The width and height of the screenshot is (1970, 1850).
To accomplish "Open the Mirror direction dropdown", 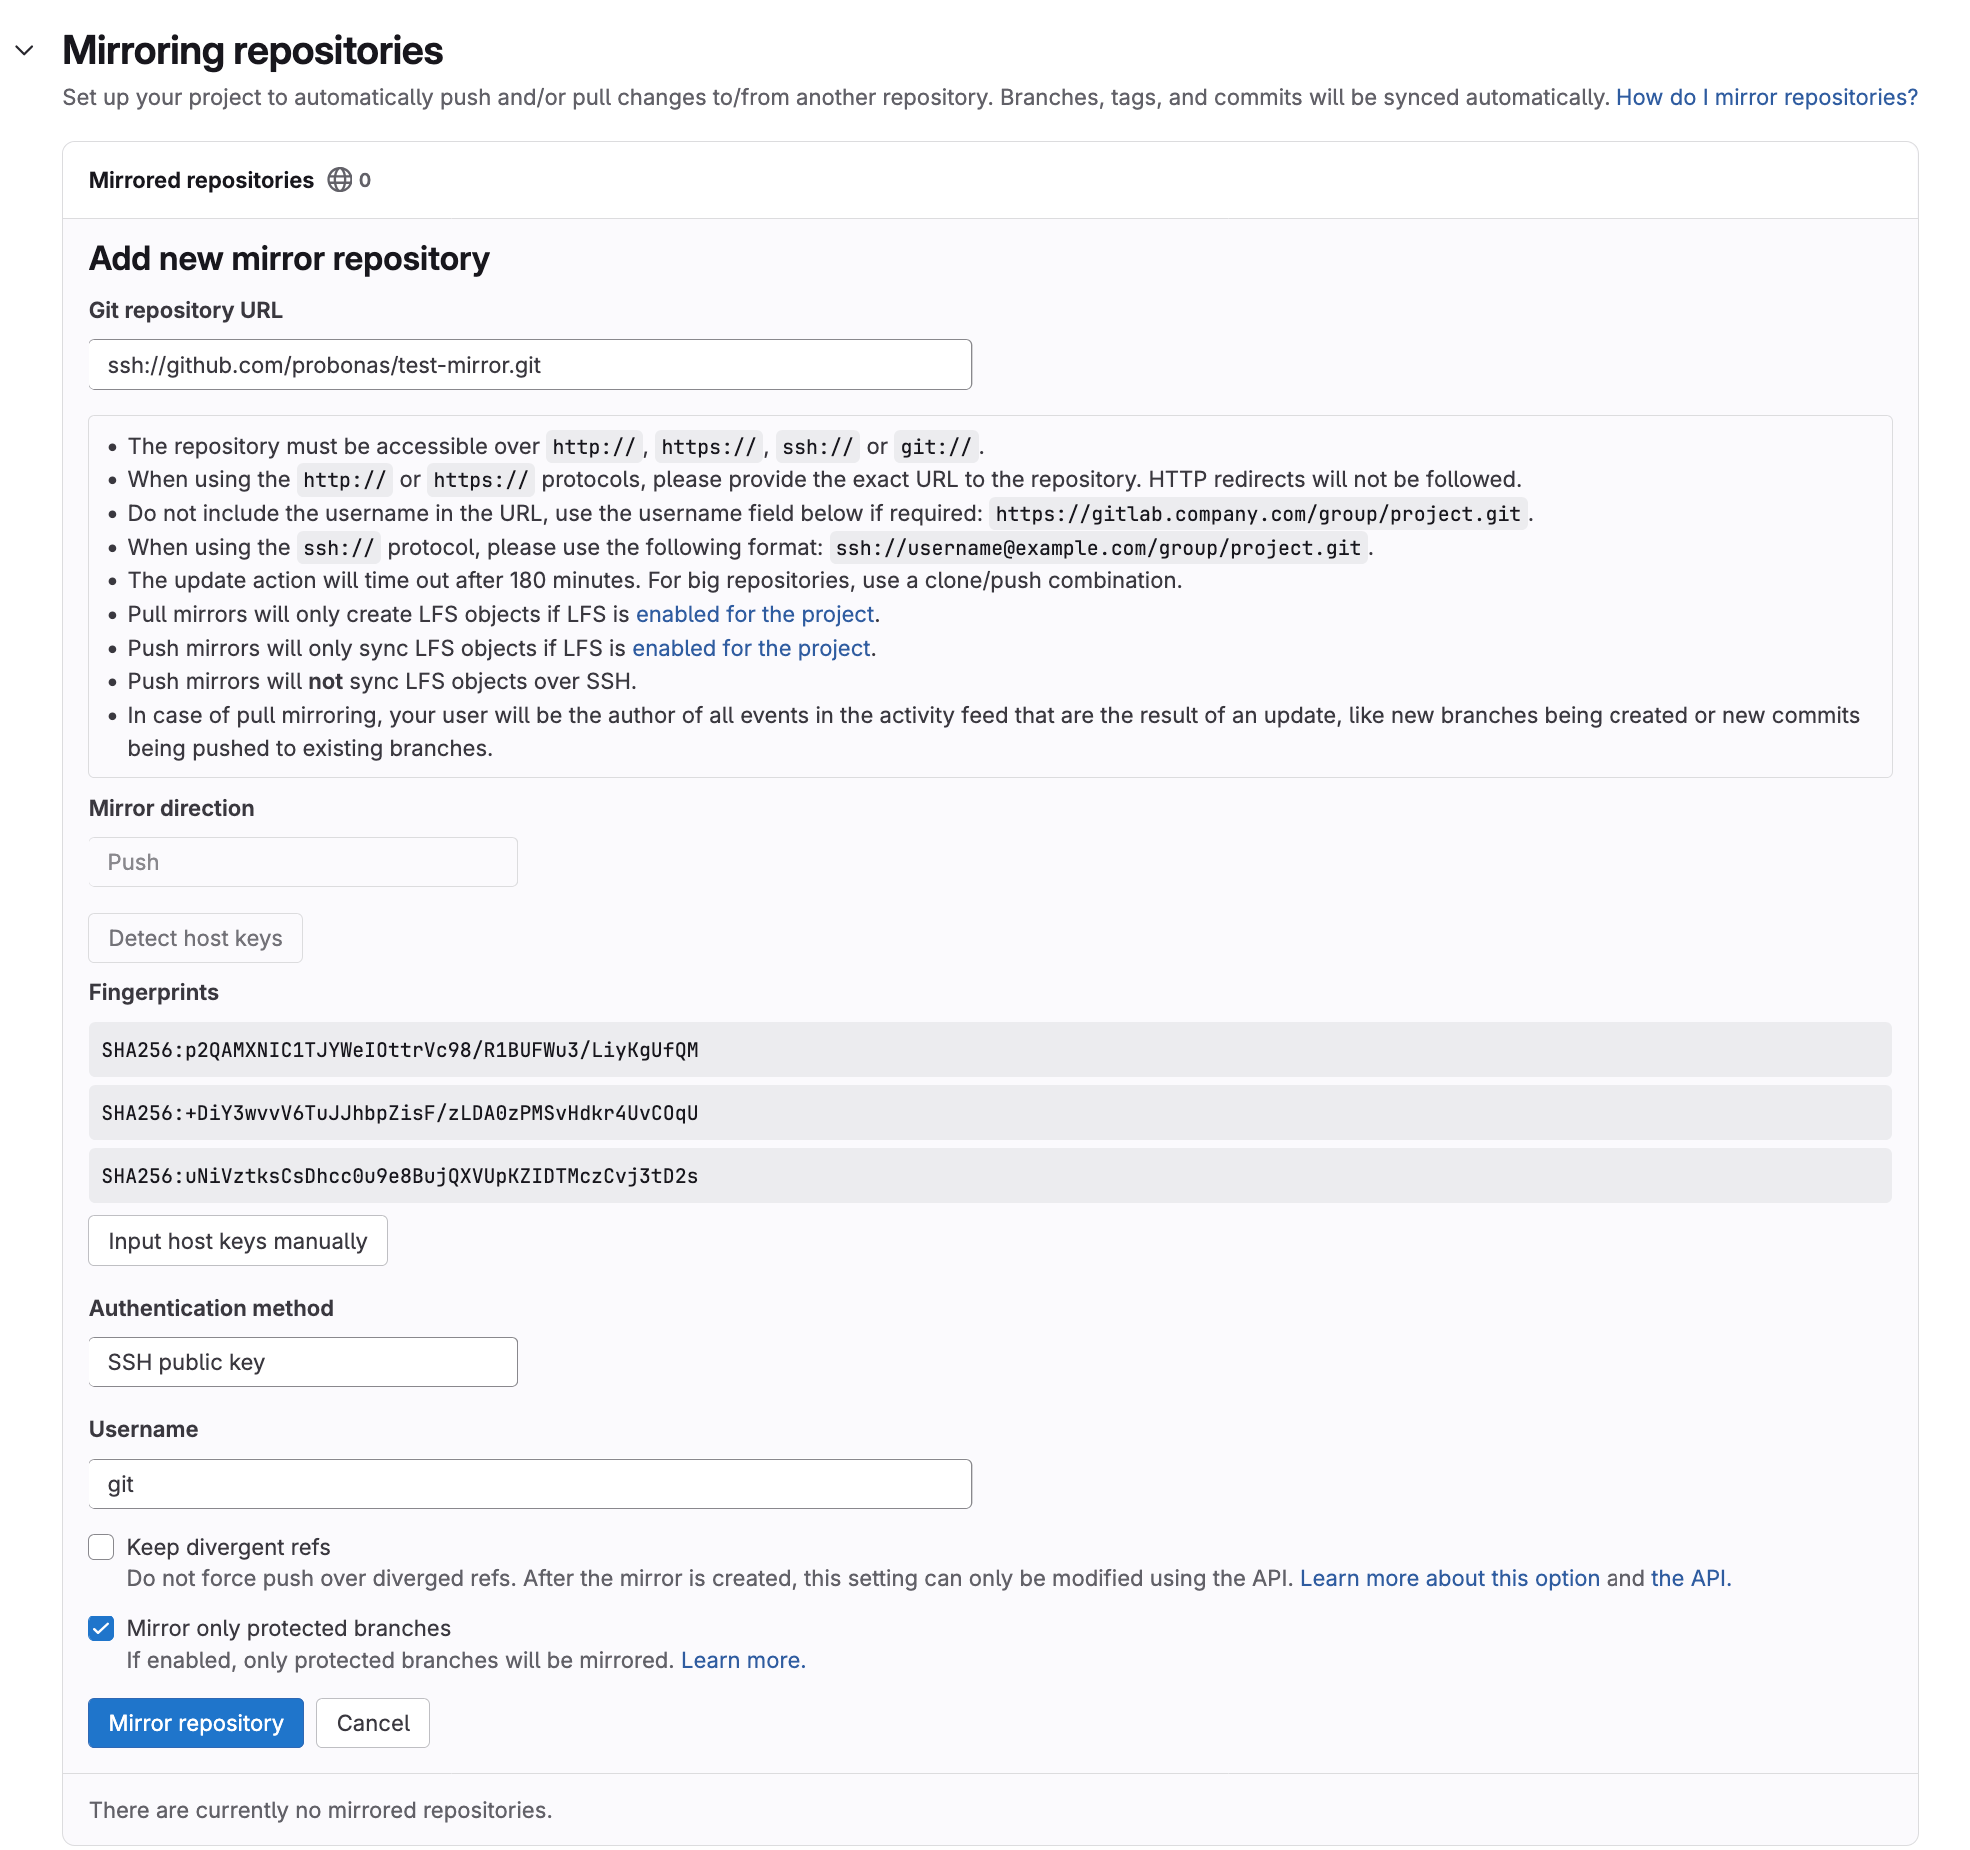I will coord(302,861).
